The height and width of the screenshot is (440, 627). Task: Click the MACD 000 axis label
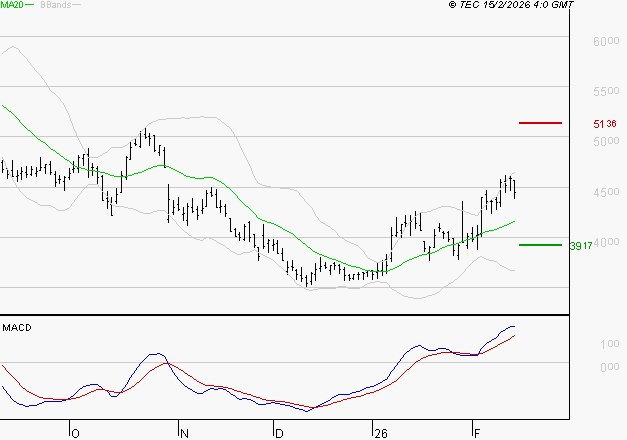click(x=609, y=367)
